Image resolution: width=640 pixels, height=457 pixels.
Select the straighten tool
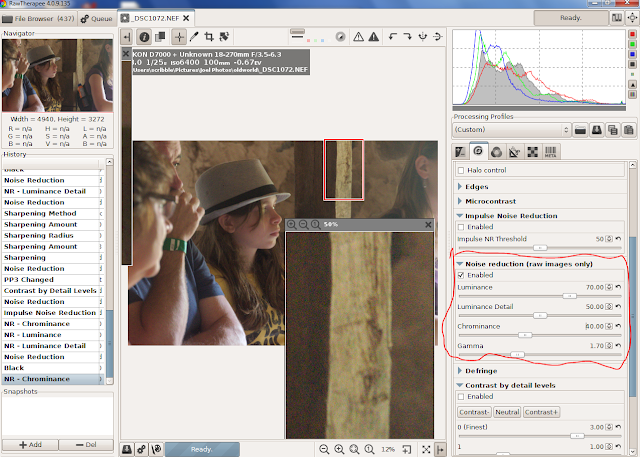tap(224, 37)
